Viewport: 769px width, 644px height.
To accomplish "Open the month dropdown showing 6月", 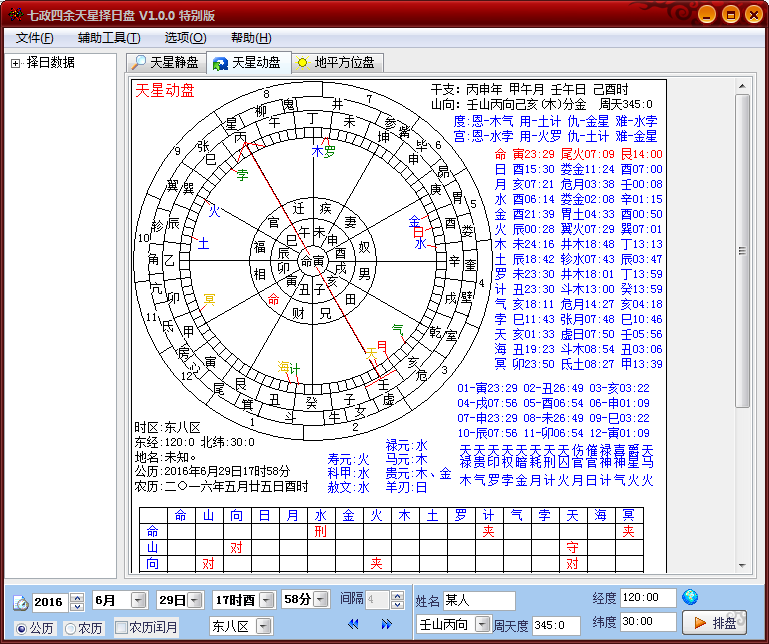I will (139, 599).
